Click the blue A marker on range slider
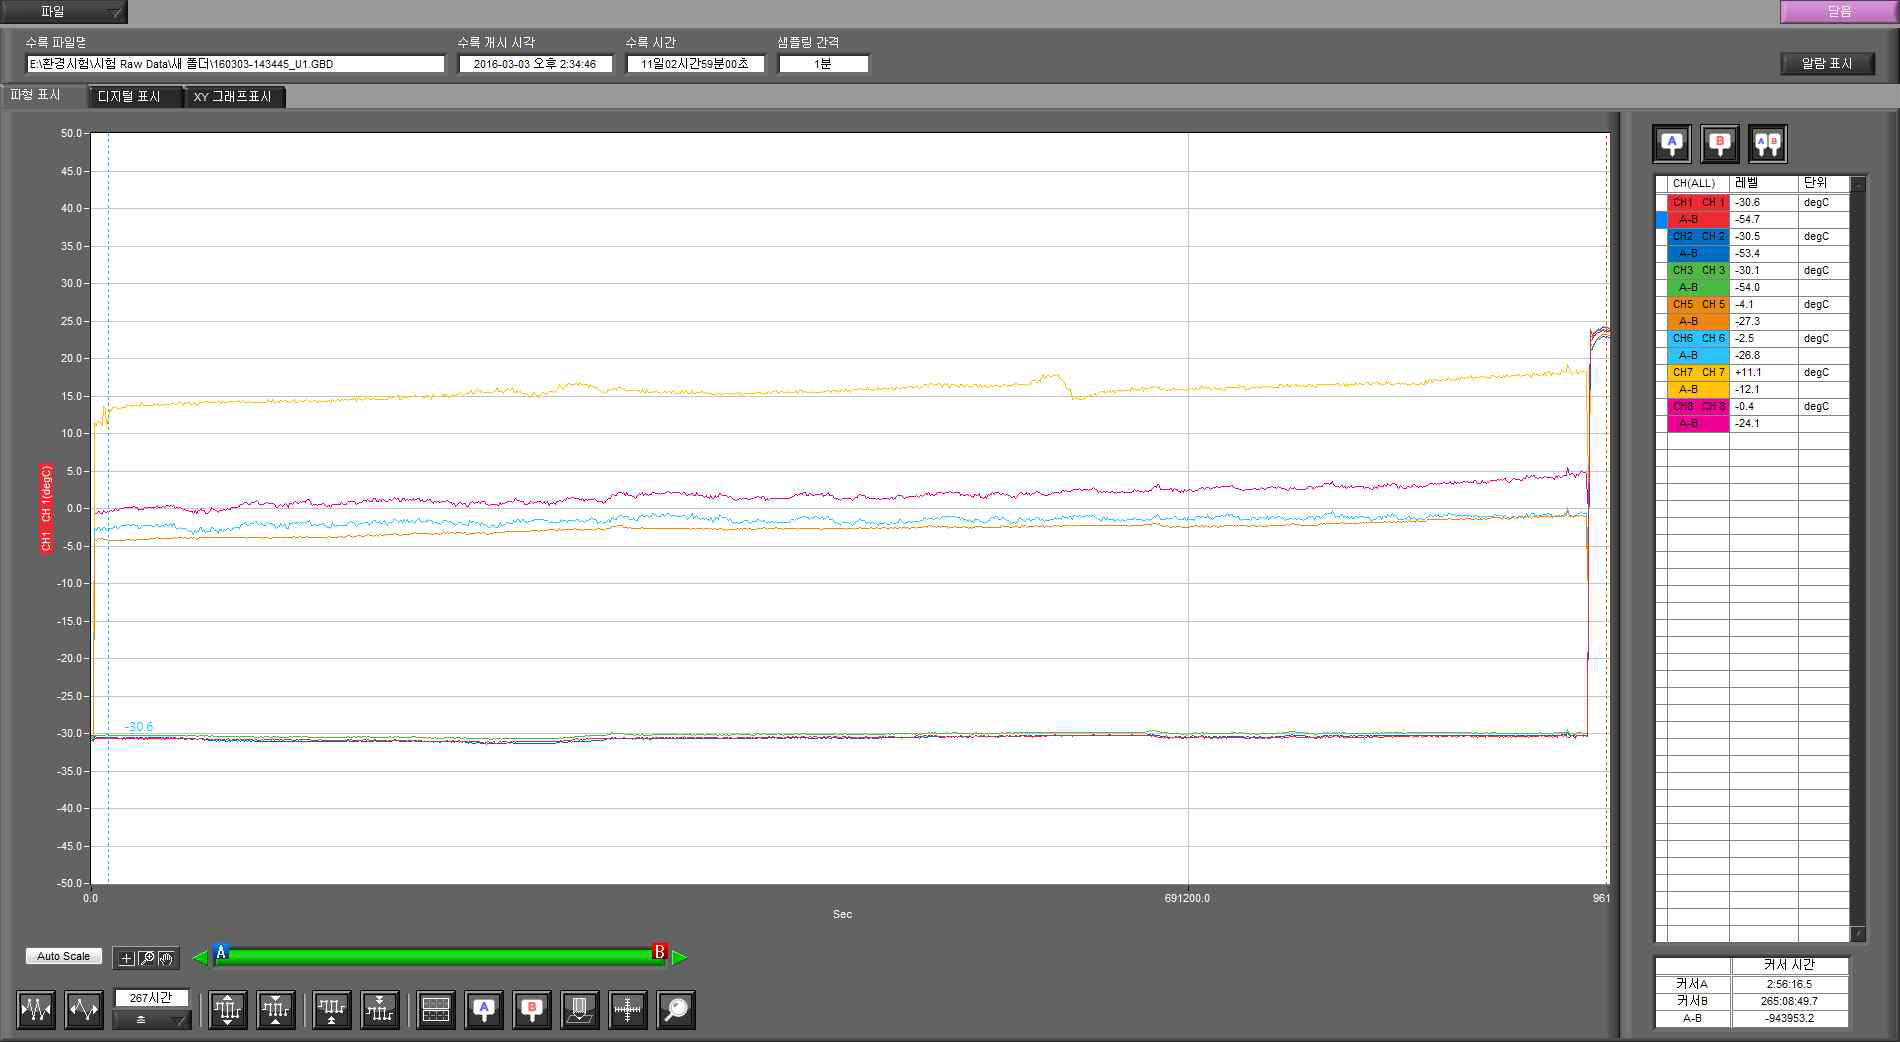Image resolution: width=1900 pixels, height=1042 pixels. [222, 952]
